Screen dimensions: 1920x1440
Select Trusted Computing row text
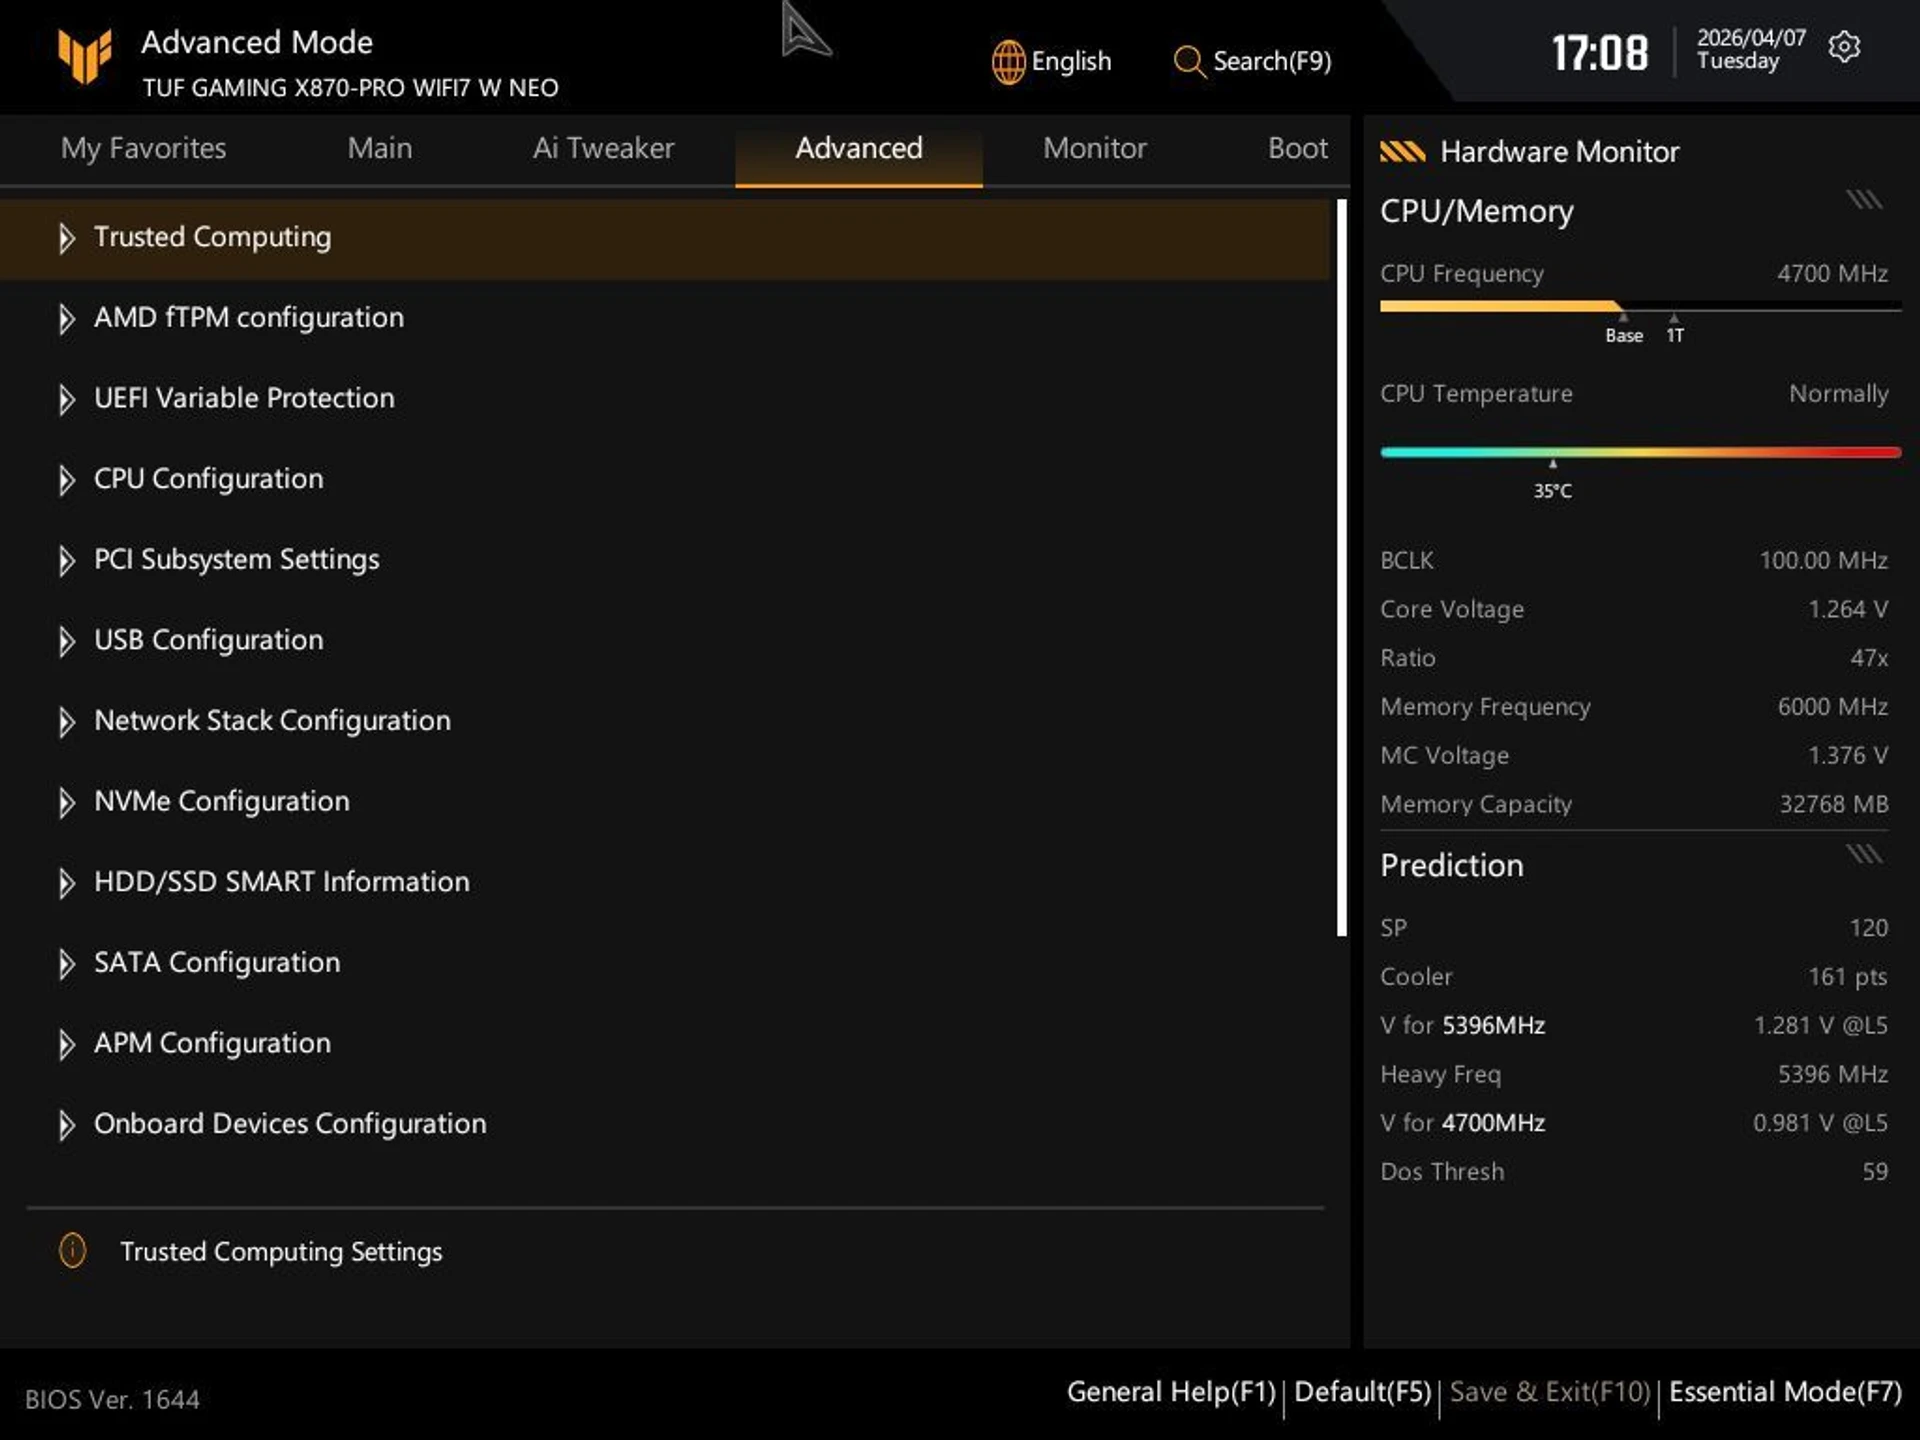pos(212,237)
